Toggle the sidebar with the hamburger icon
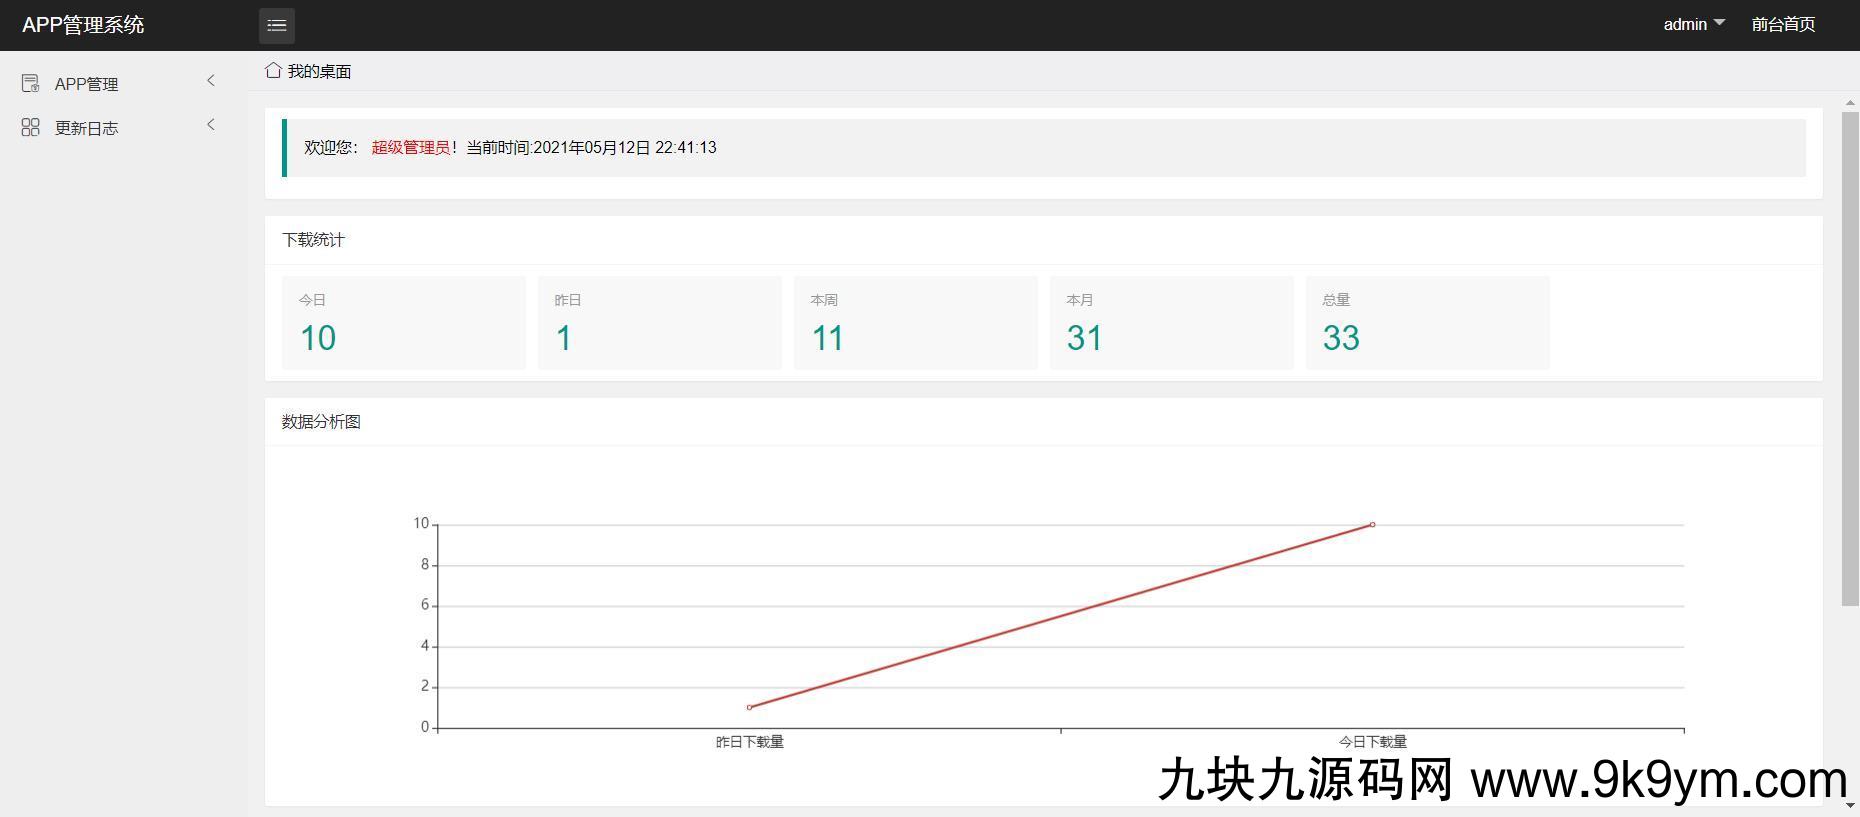 (x=277, y=25)
